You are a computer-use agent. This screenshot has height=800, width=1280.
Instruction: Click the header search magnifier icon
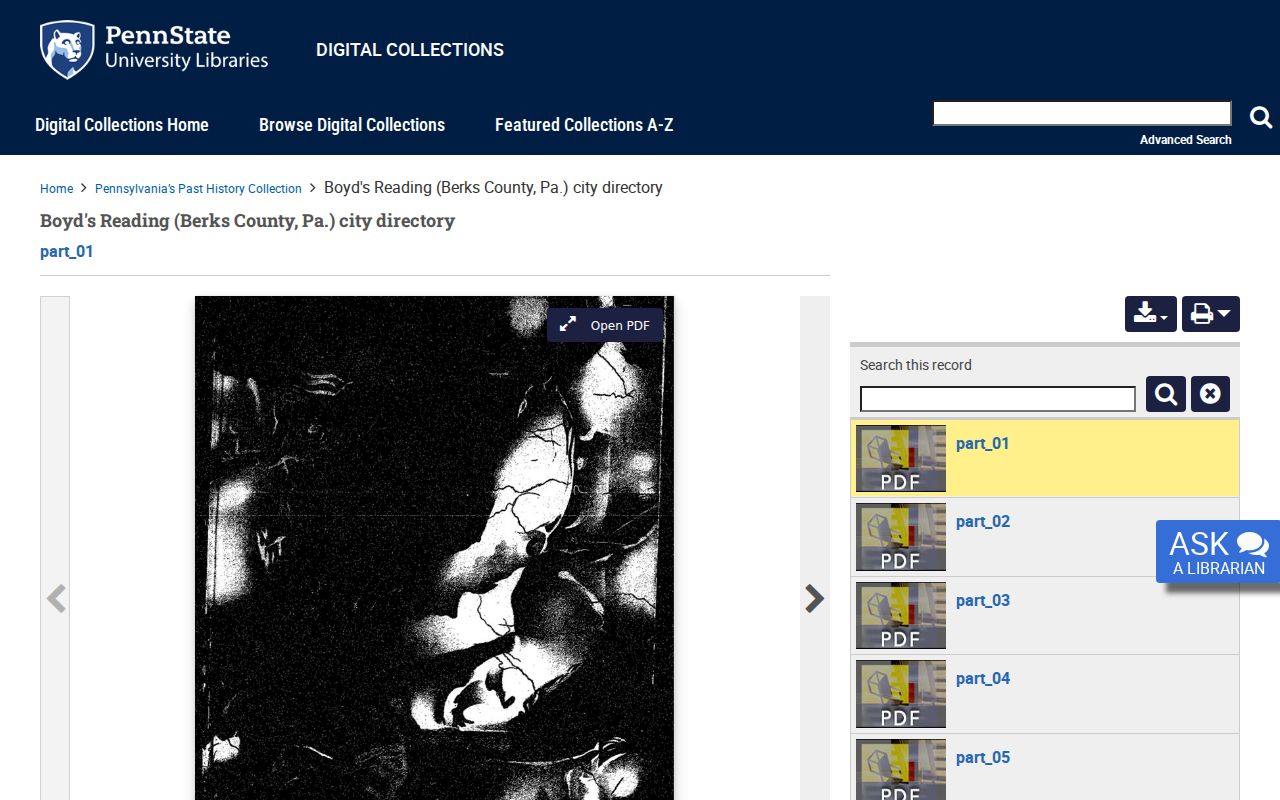click(1261, 117)
